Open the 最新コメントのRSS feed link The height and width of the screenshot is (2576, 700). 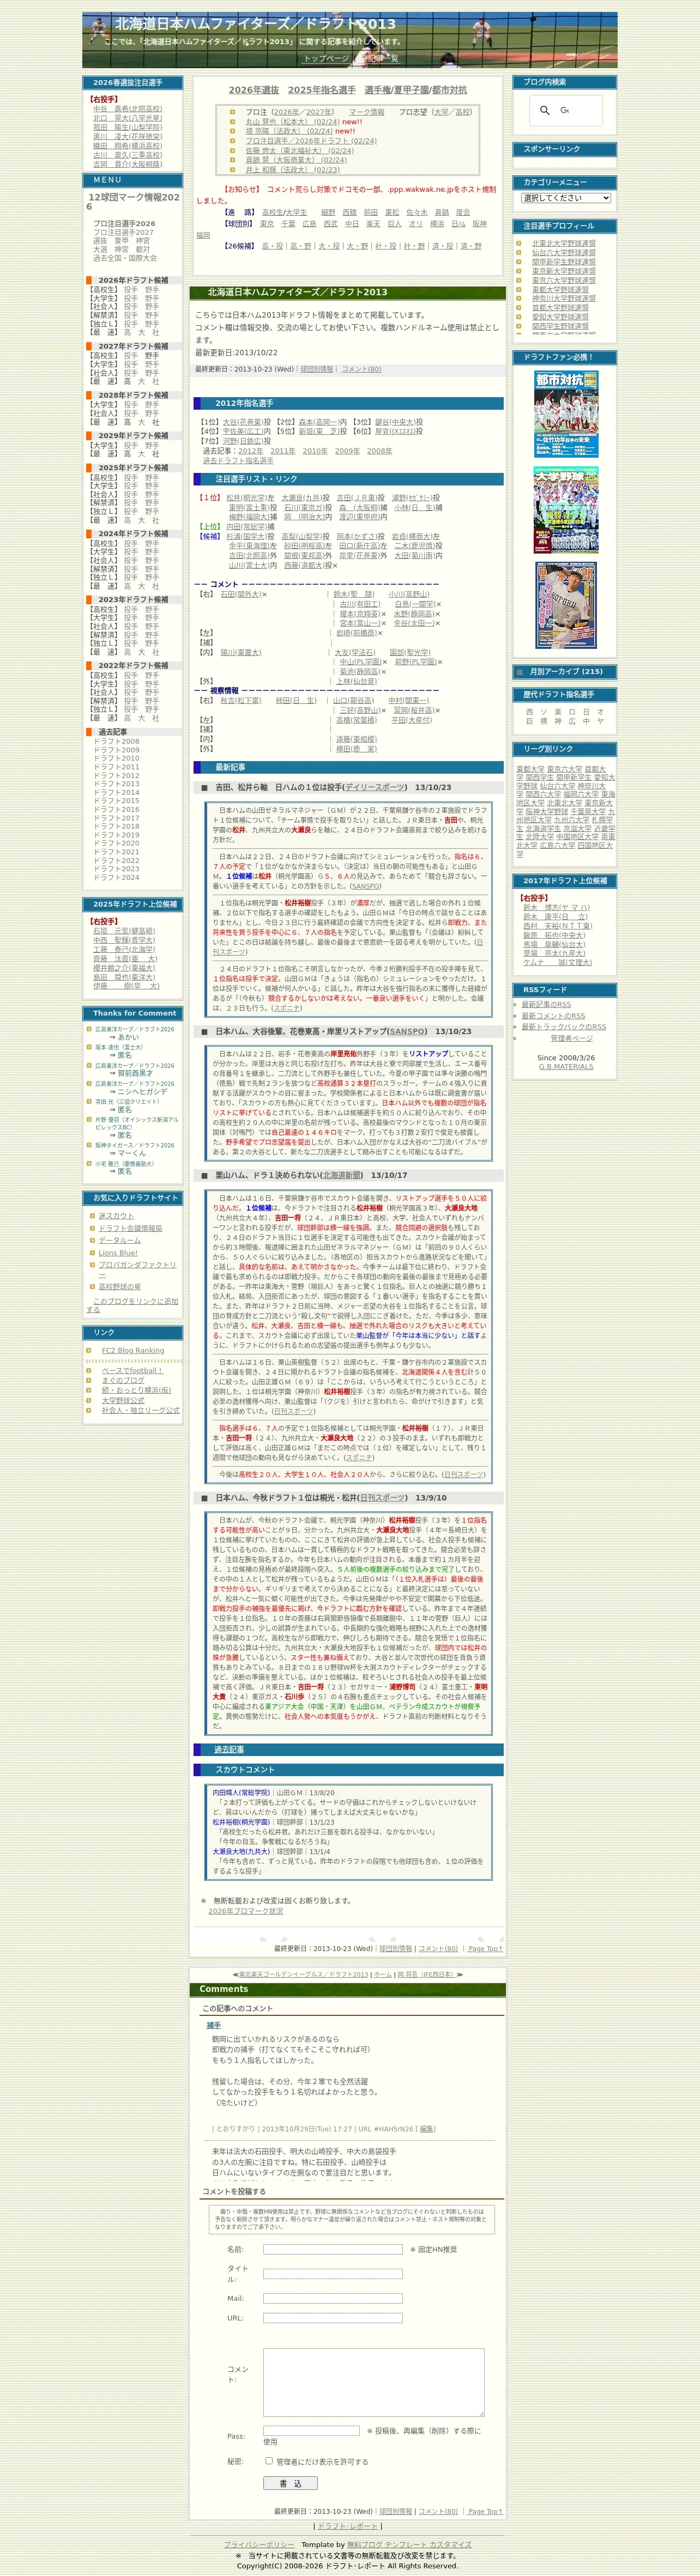(x=553, y=1016)
